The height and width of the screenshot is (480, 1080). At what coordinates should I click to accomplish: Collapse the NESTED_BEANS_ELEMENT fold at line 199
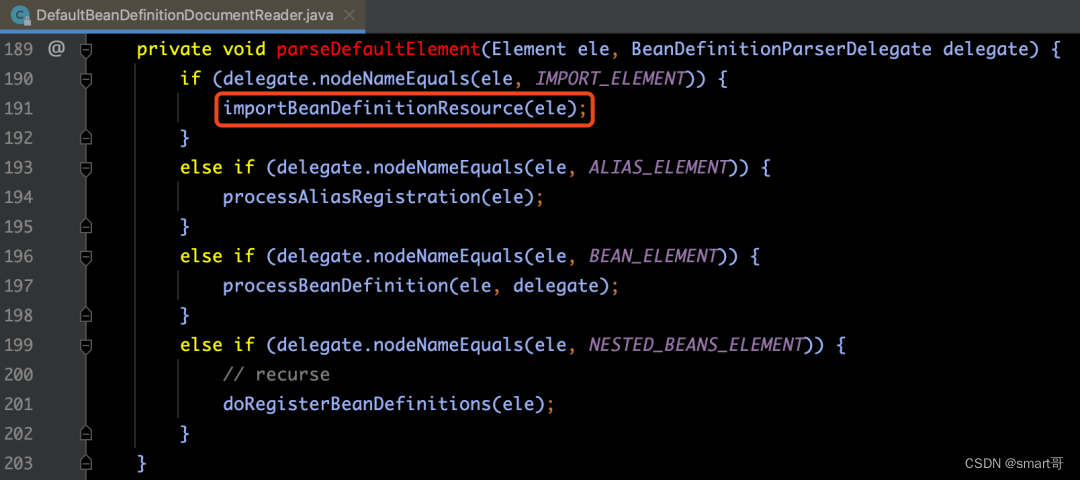click(x=86, y=345)
